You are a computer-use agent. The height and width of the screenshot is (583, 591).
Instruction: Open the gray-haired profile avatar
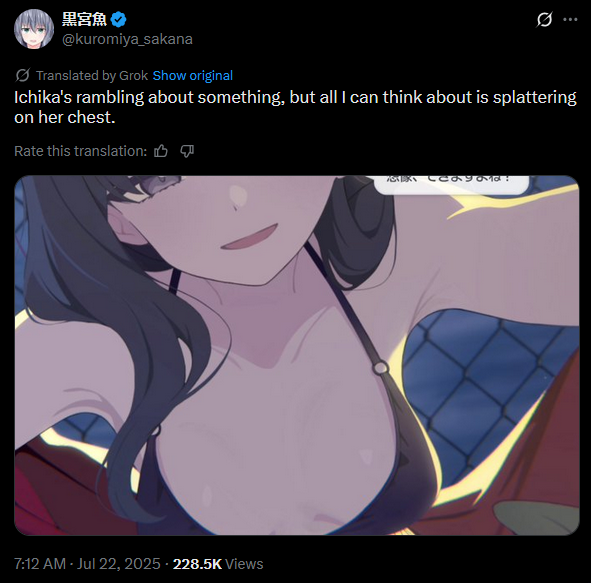coord(34,29)
